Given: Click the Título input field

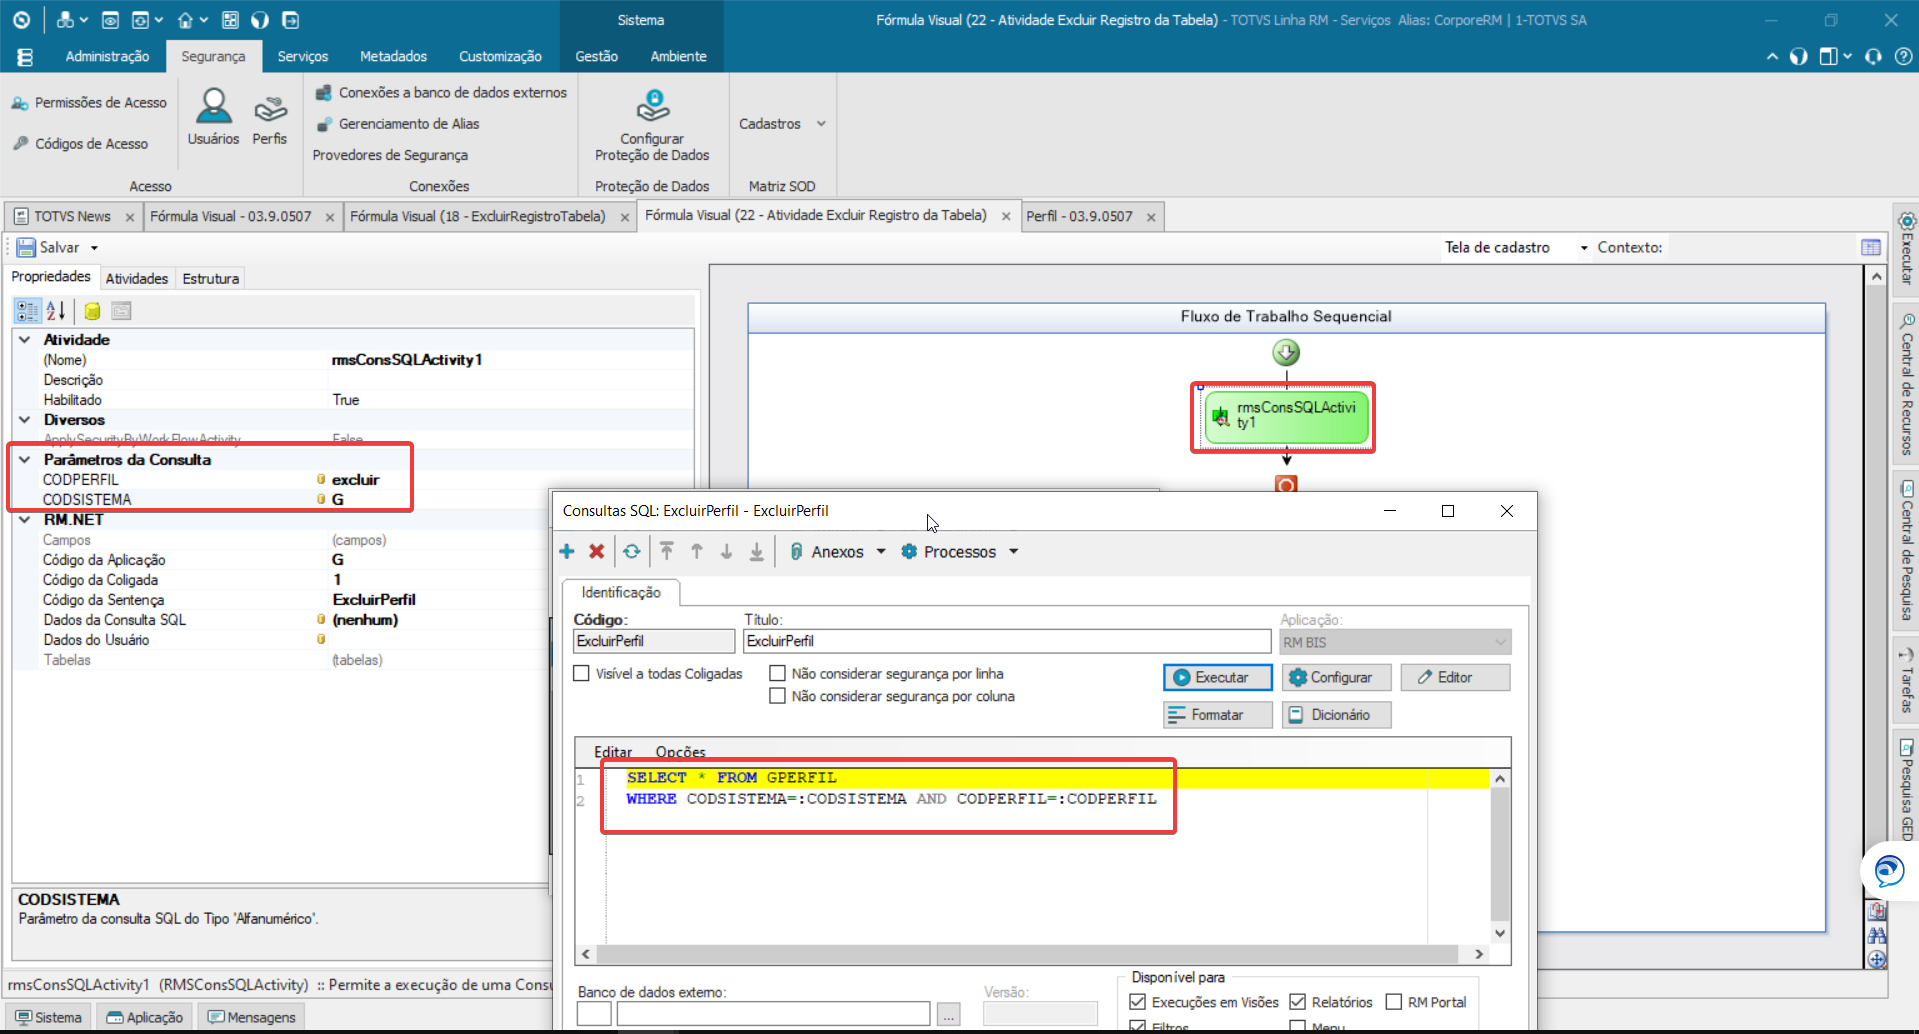Looking at the screenshot, I should (x=1007, y=642).
